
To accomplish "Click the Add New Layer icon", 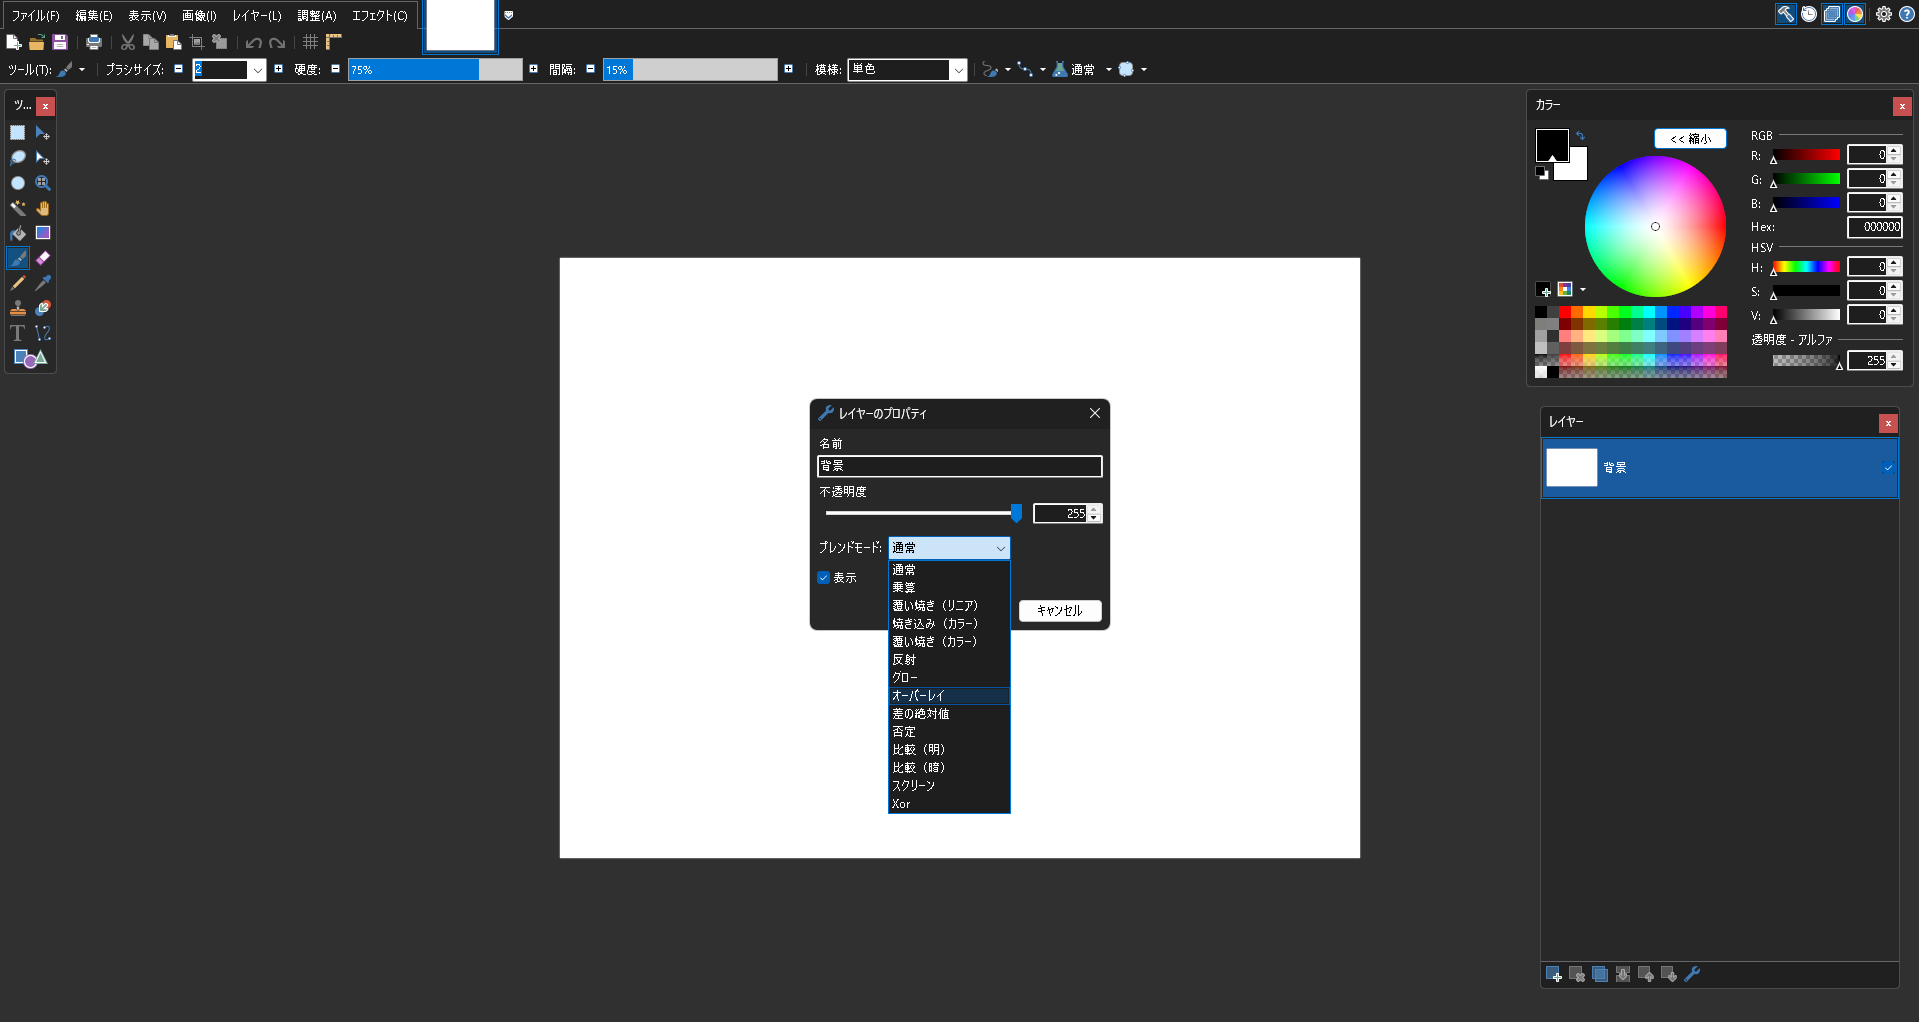I will 1553,974.
